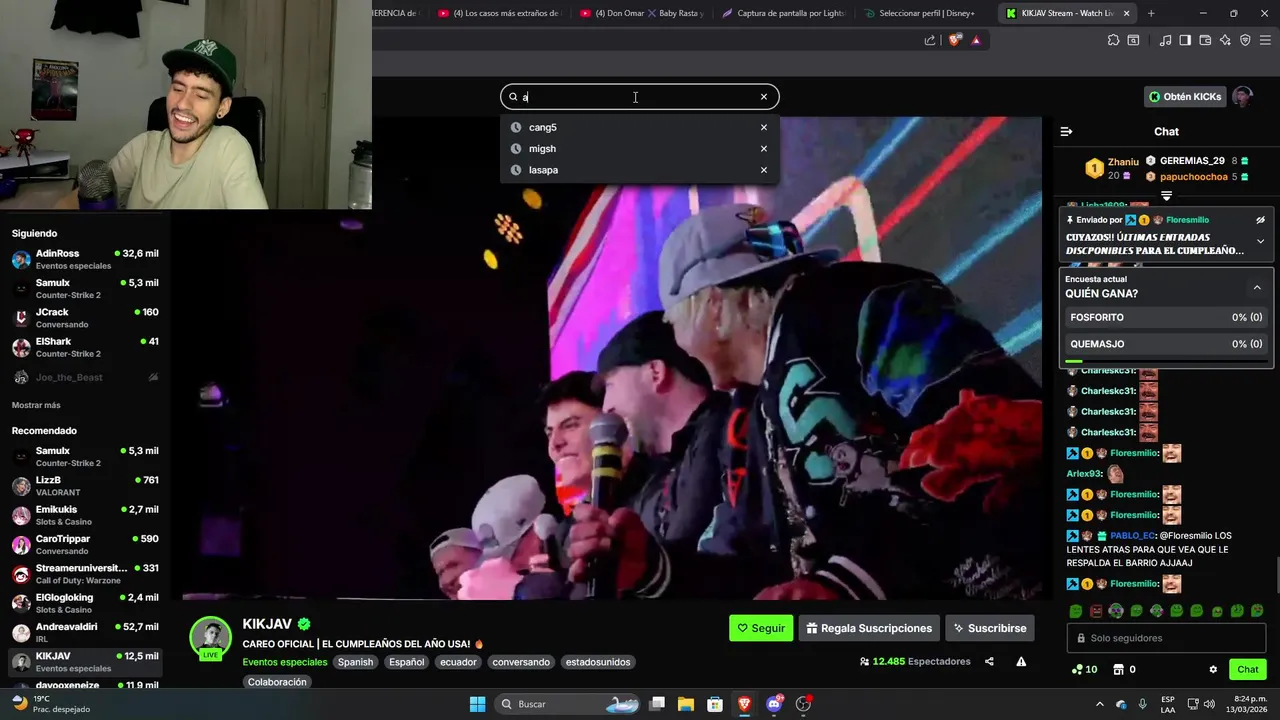Image resolution: width=1280 pixels, height=720 pixels.
Task: Remove cang5 from recent searches
Action: (x=764, y=127)
